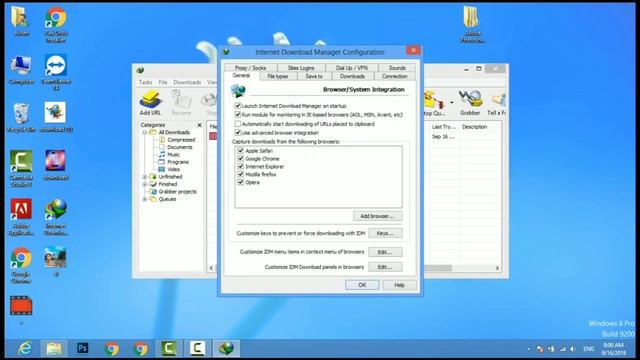Expand the Unfinished tree node

[x=144, y=177]
